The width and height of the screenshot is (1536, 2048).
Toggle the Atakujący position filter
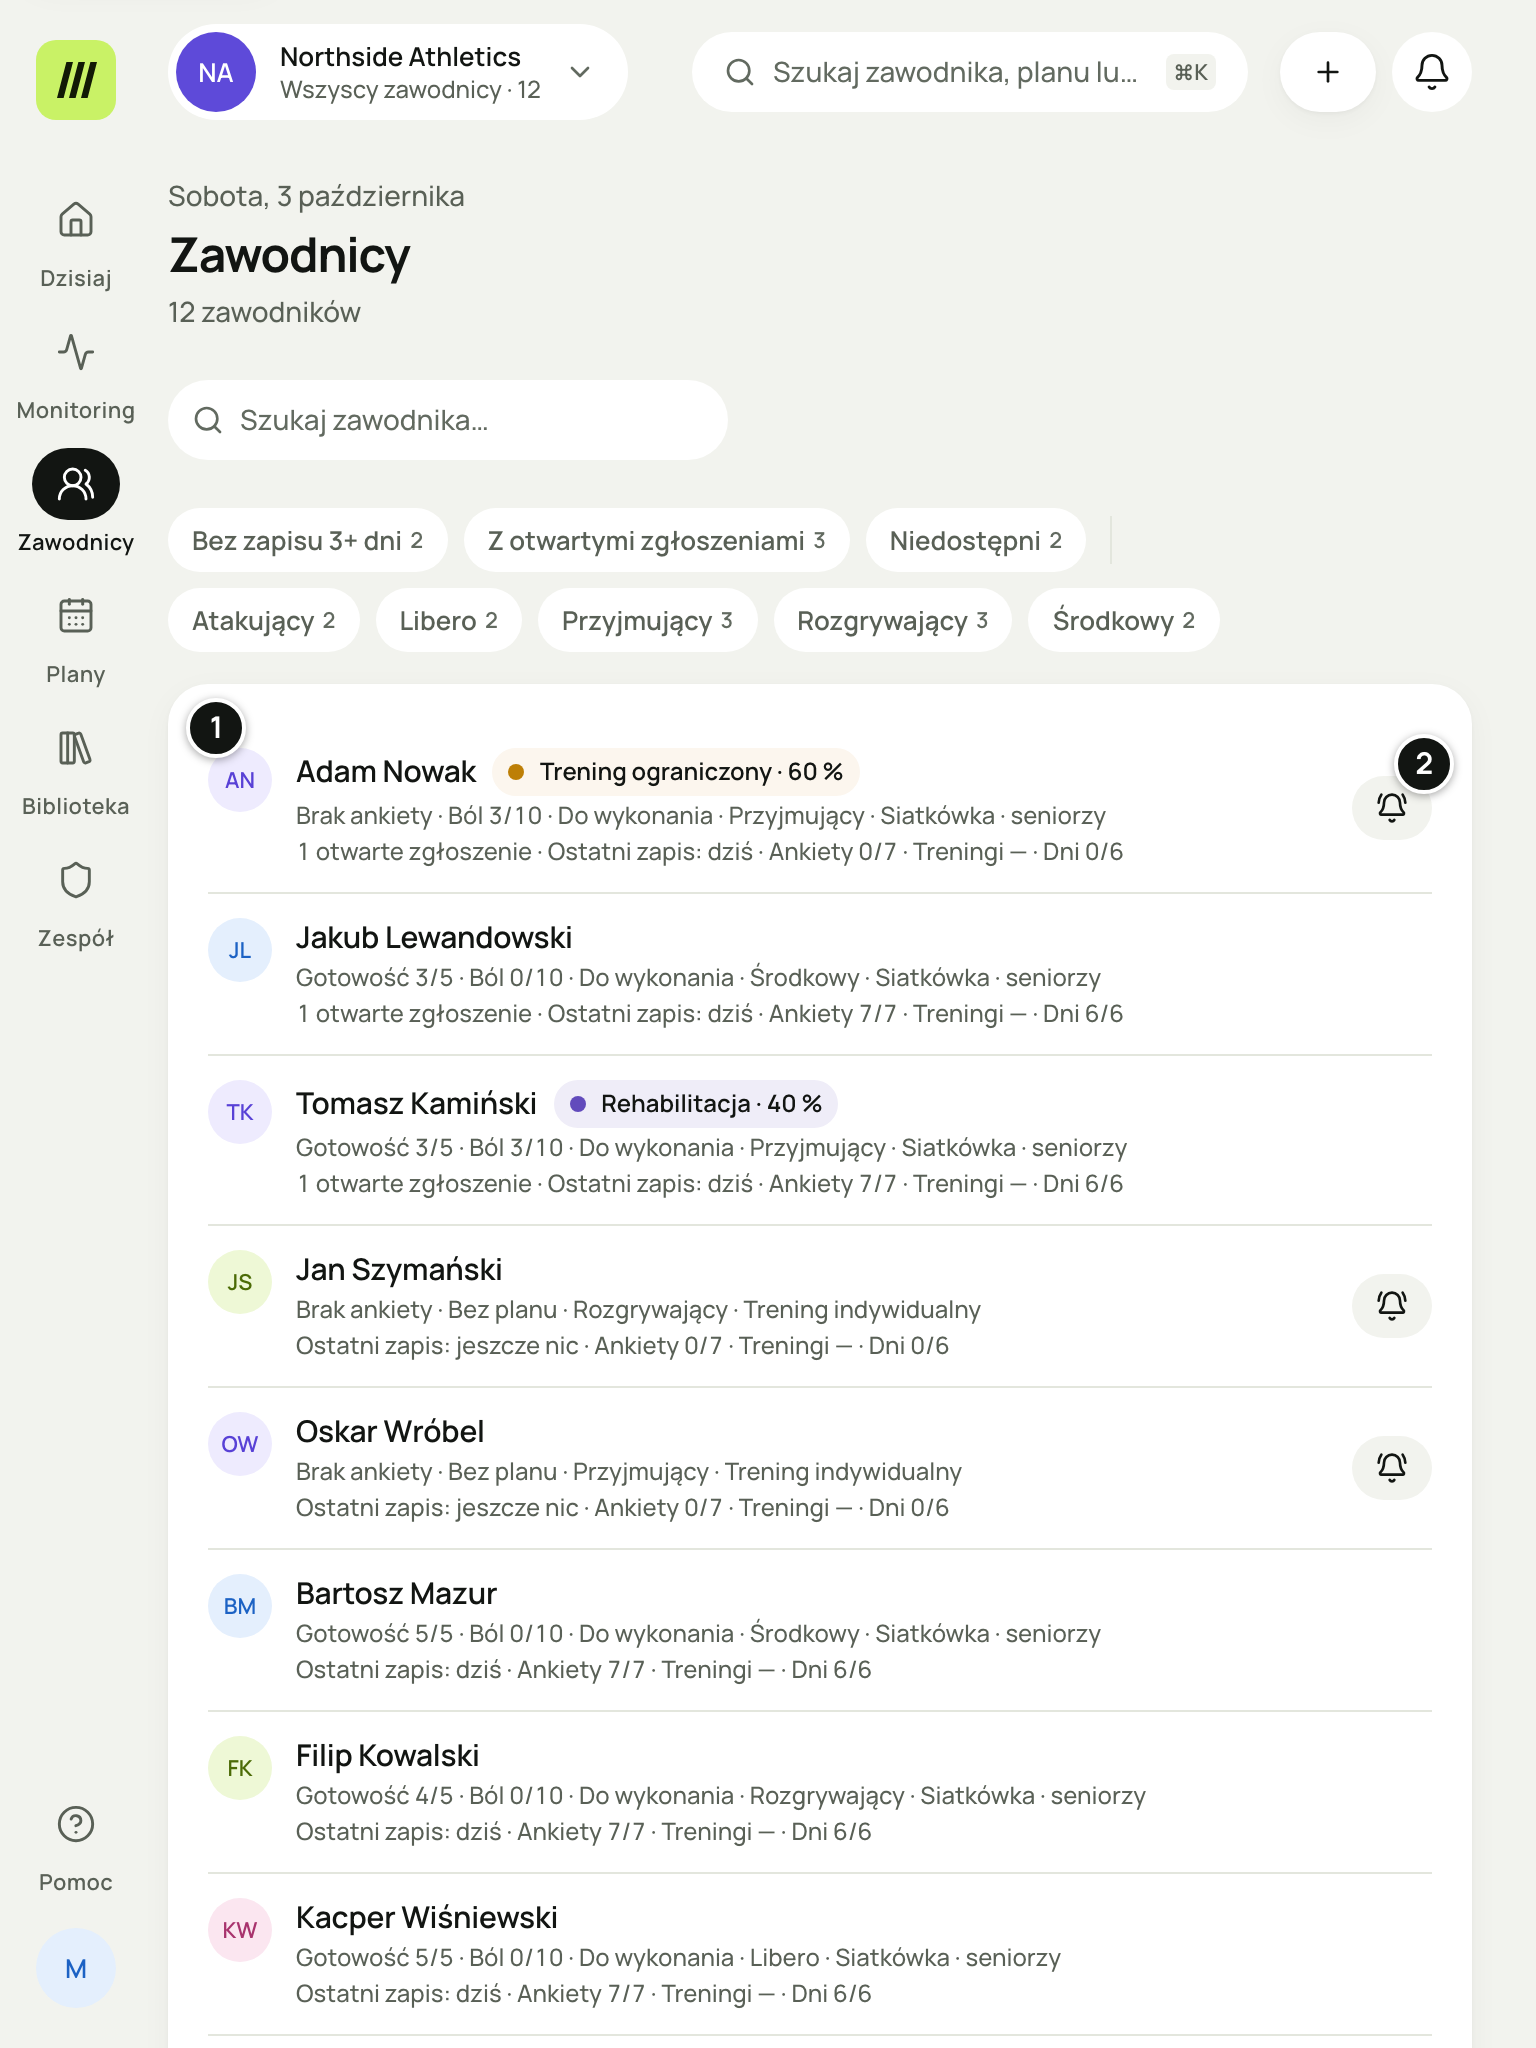[264, 620]
